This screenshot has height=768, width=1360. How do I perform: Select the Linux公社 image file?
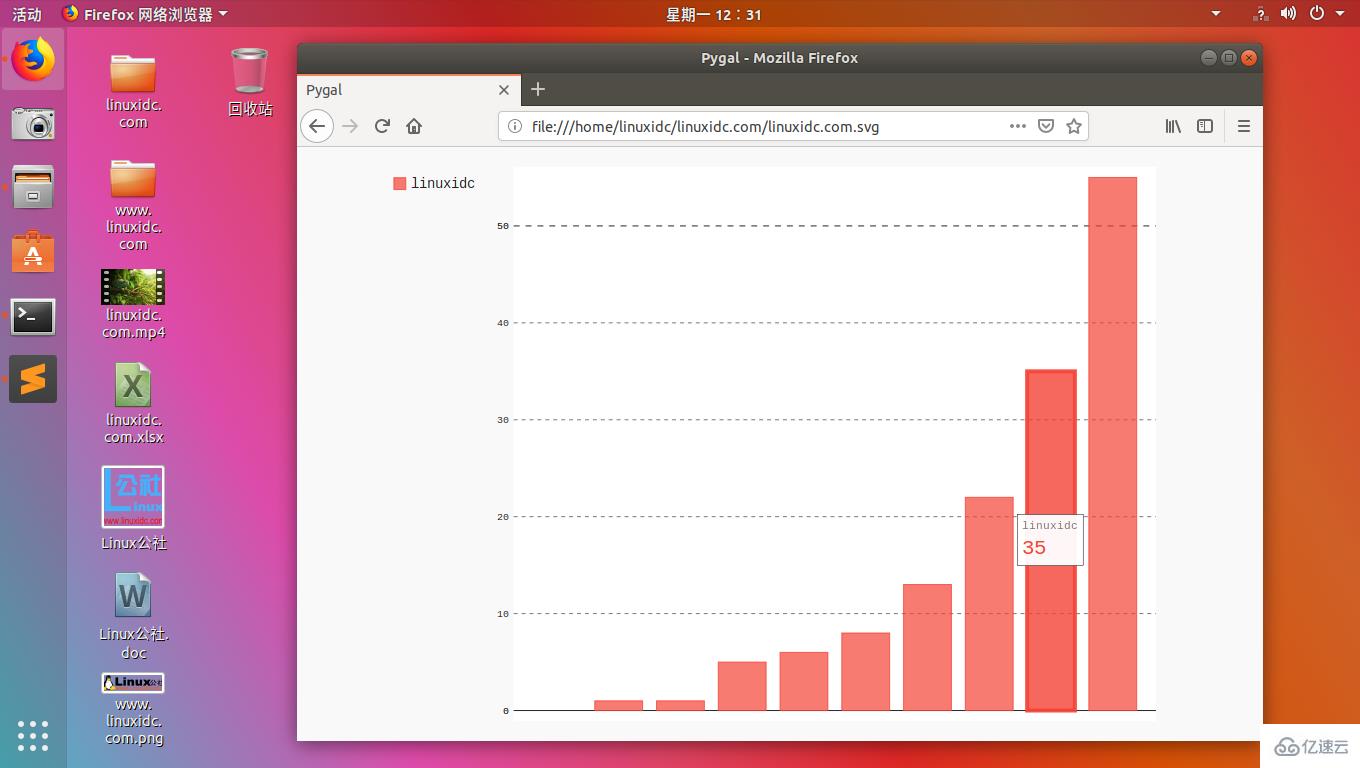click(133, 509)
